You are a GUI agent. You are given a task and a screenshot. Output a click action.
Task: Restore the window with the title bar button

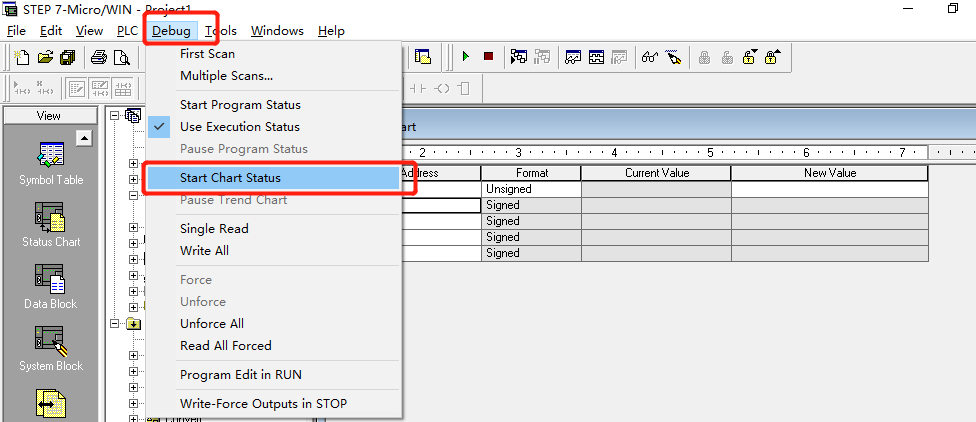[x=952, y=8]
